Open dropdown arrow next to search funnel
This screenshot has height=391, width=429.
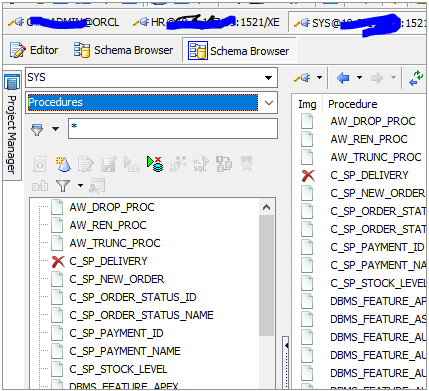tap(55, 129)
